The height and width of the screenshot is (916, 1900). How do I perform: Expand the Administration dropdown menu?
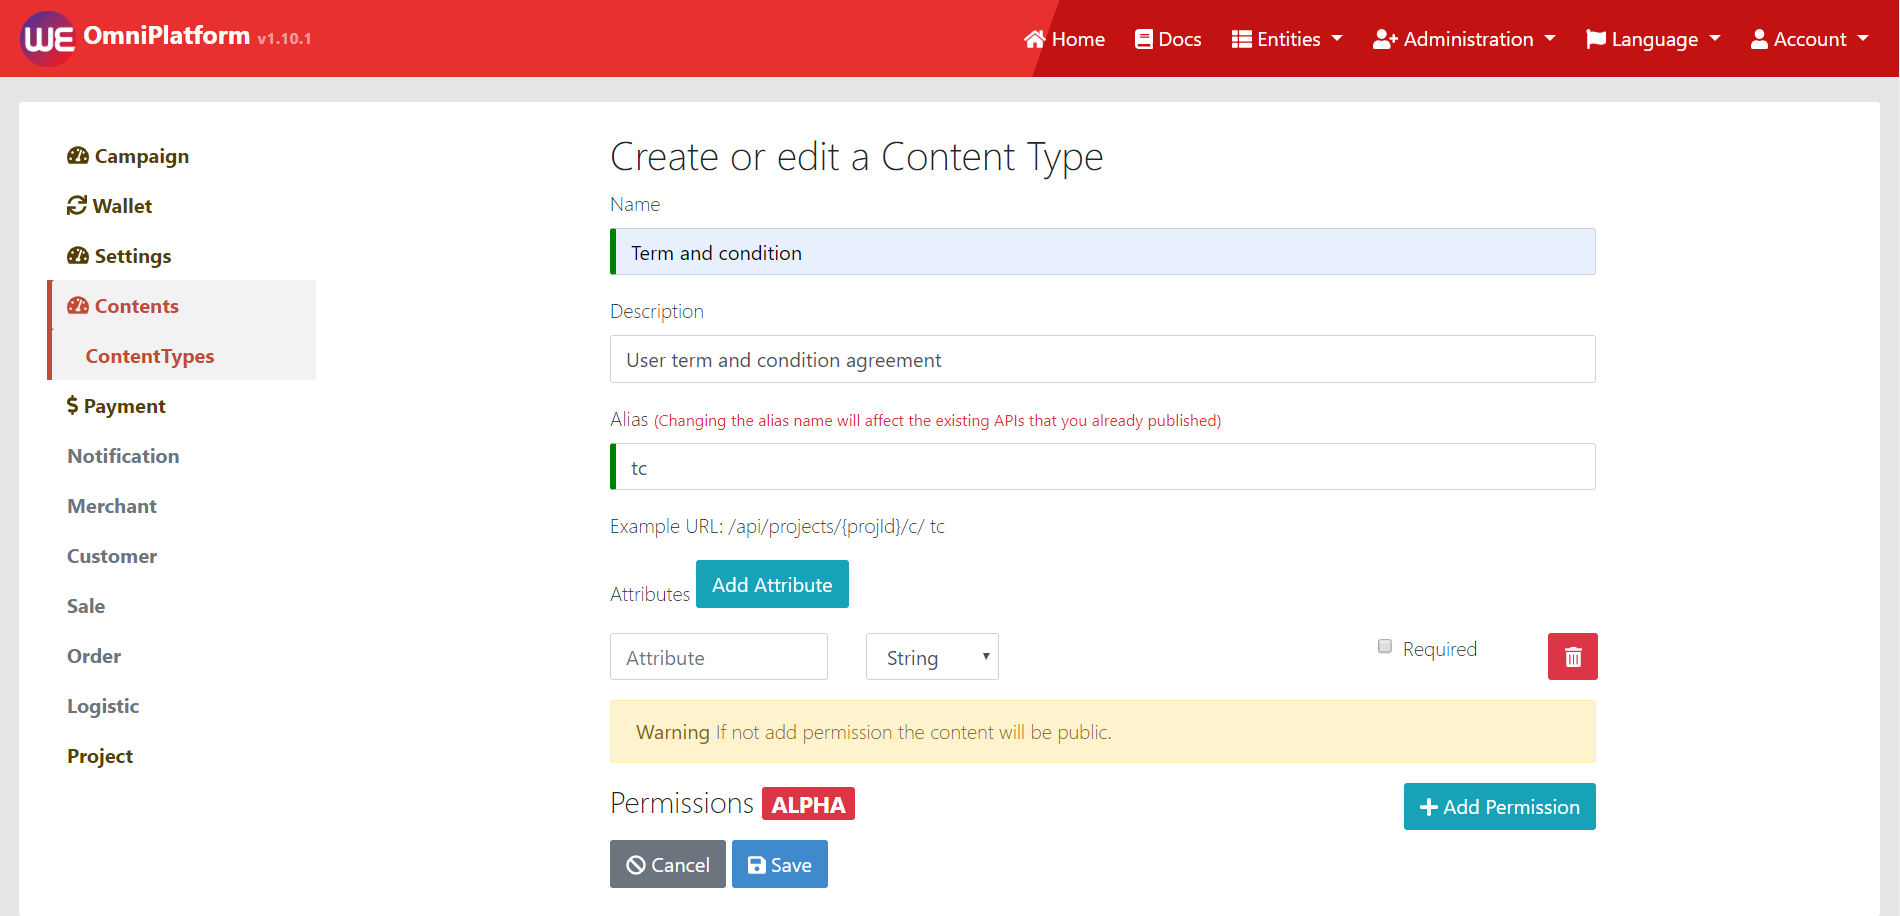[1464, 39]
